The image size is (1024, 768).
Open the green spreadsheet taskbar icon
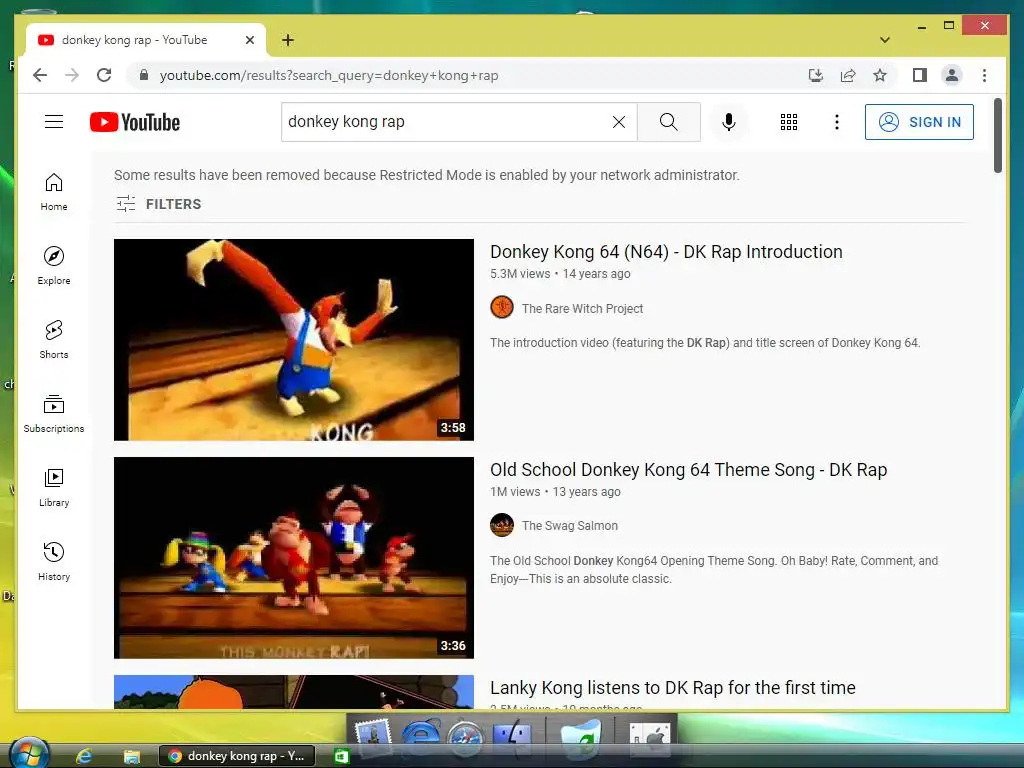coord(341,756)
